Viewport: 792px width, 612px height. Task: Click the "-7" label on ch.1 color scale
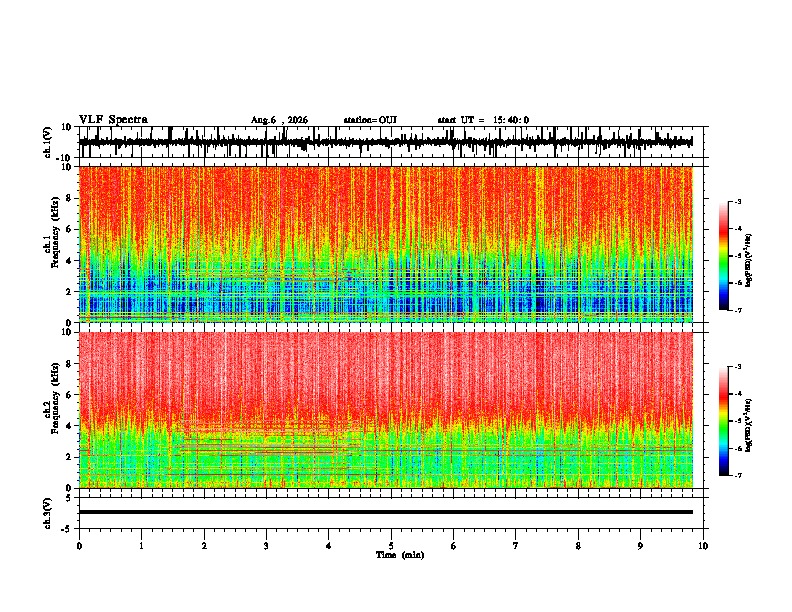pos(737,310)
